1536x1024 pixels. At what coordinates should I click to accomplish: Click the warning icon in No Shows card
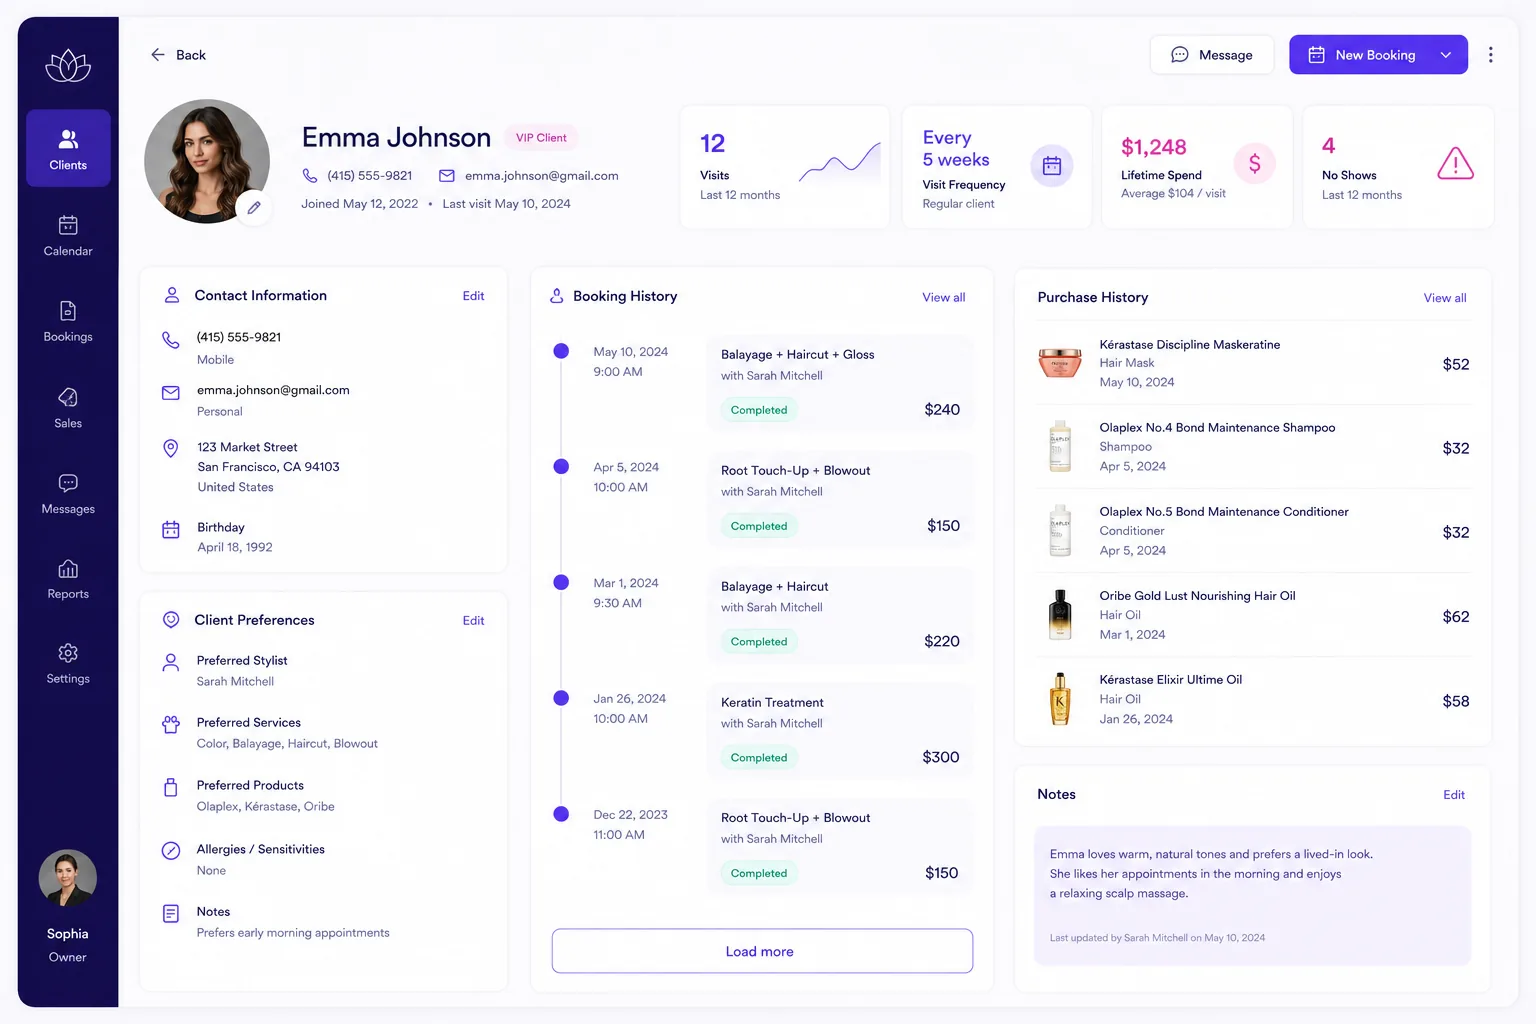point(1455,163)
